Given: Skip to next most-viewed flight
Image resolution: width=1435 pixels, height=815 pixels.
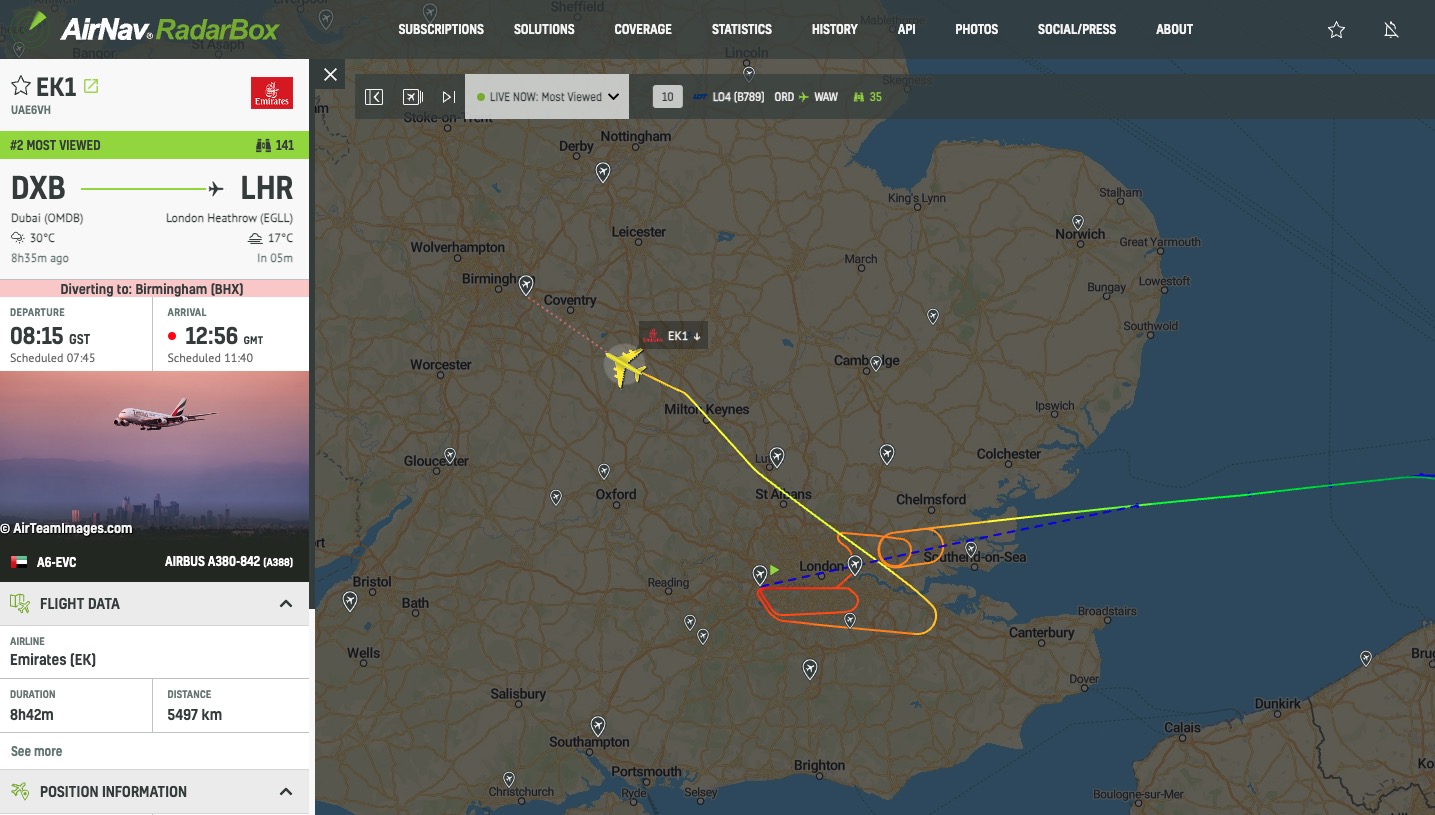Looking at the screenshot, I should [449, 97].
